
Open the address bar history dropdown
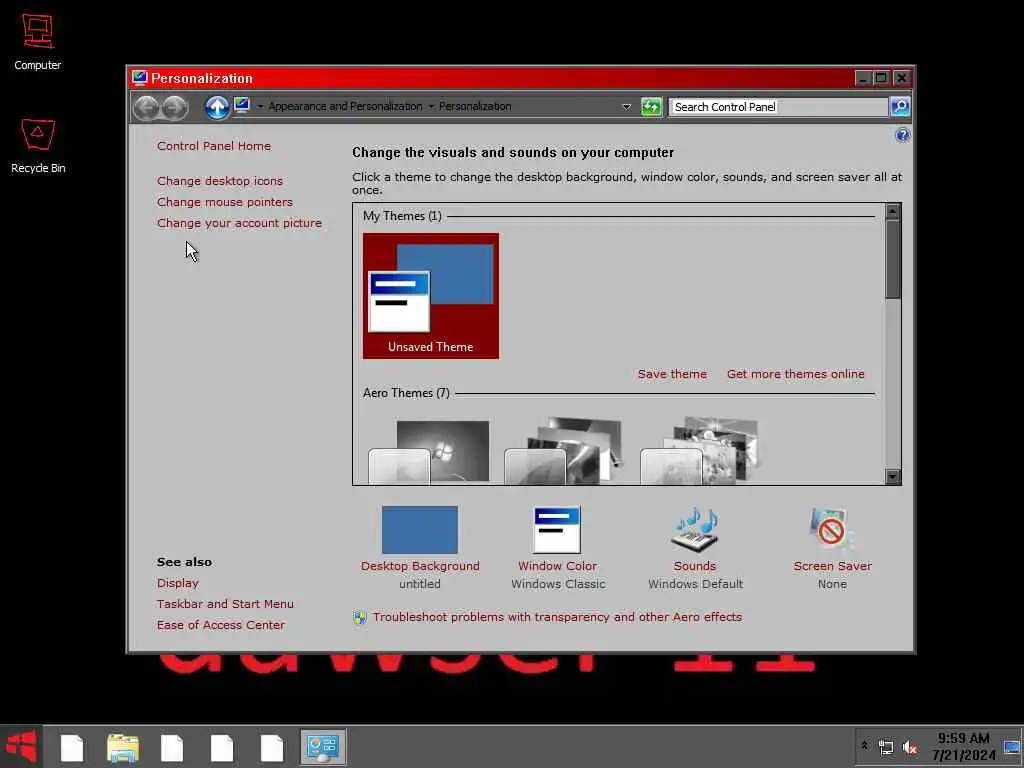[626, 106]
